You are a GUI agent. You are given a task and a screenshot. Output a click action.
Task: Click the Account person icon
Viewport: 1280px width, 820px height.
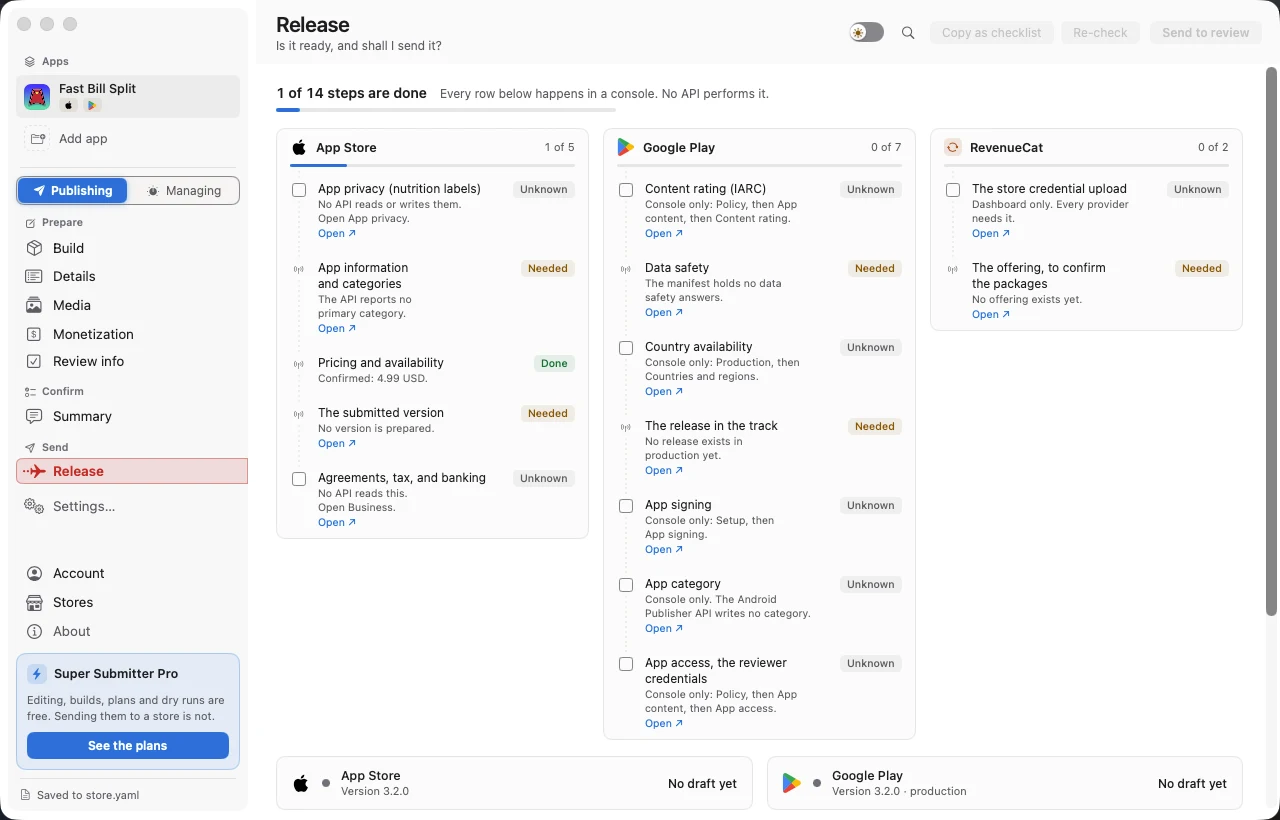34,573
